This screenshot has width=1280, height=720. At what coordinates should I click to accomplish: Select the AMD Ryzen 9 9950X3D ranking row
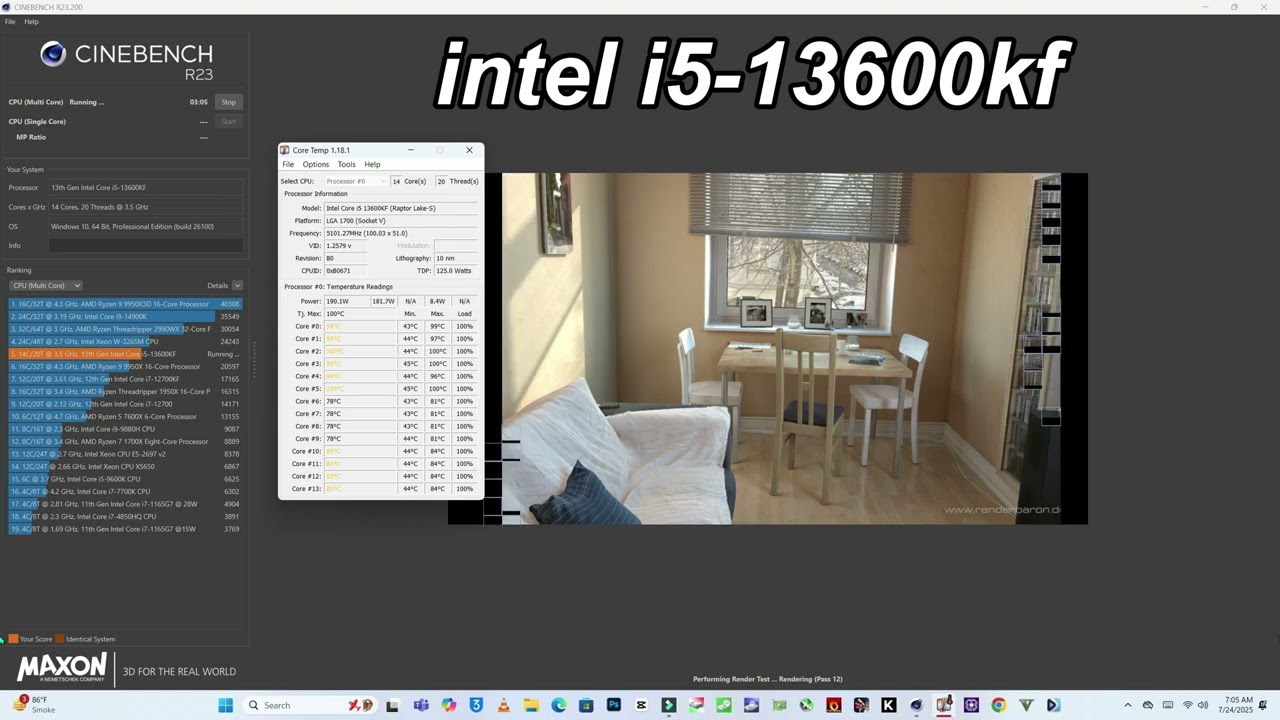pyautogui.click(x=125, y=304)
